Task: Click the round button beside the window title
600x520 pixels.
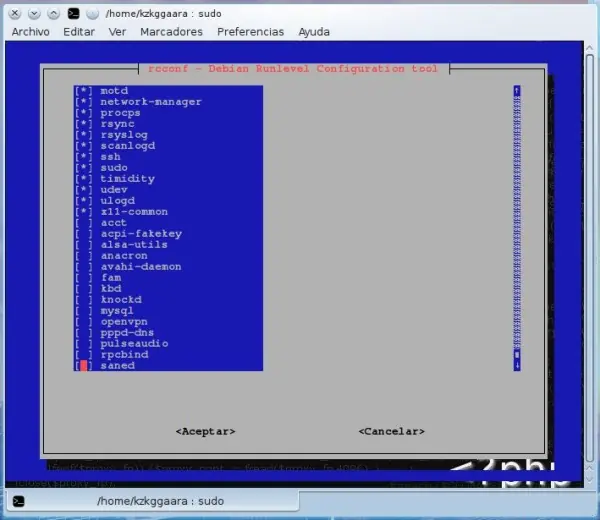Action: pos(92,14)
